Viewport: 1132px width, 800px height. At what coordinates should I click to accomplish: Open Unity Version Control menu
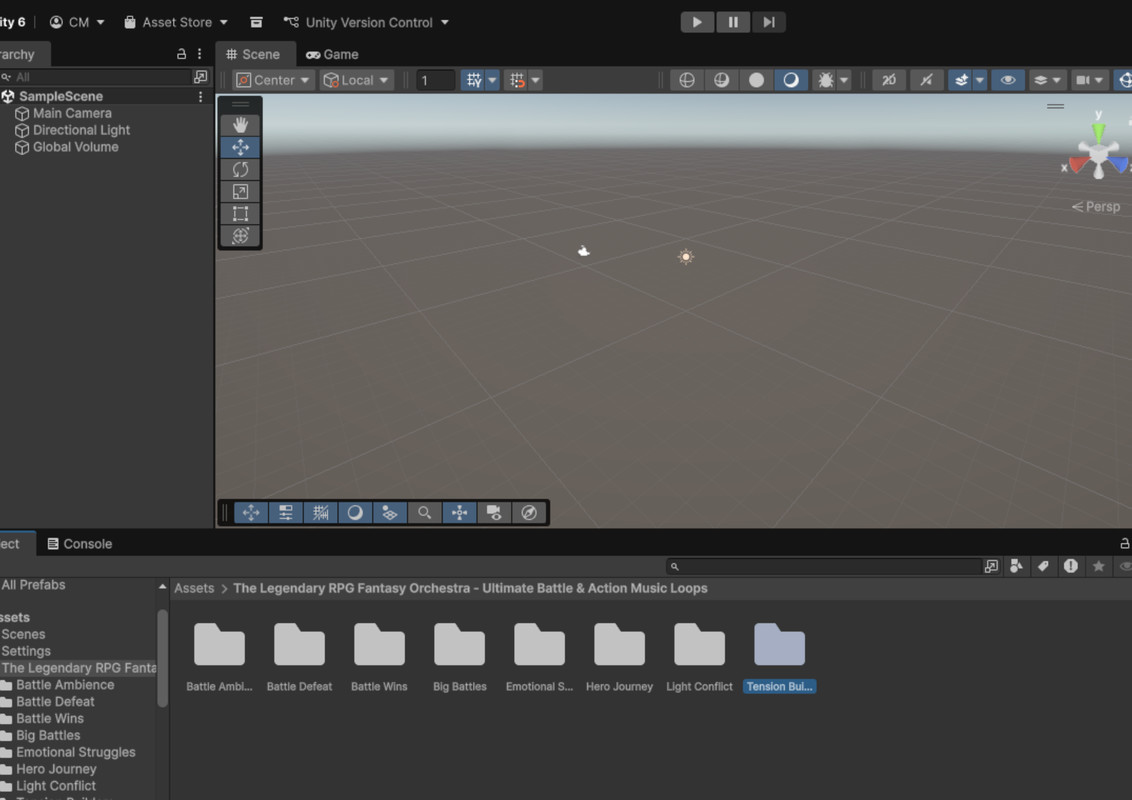click(x=367, y=22)
